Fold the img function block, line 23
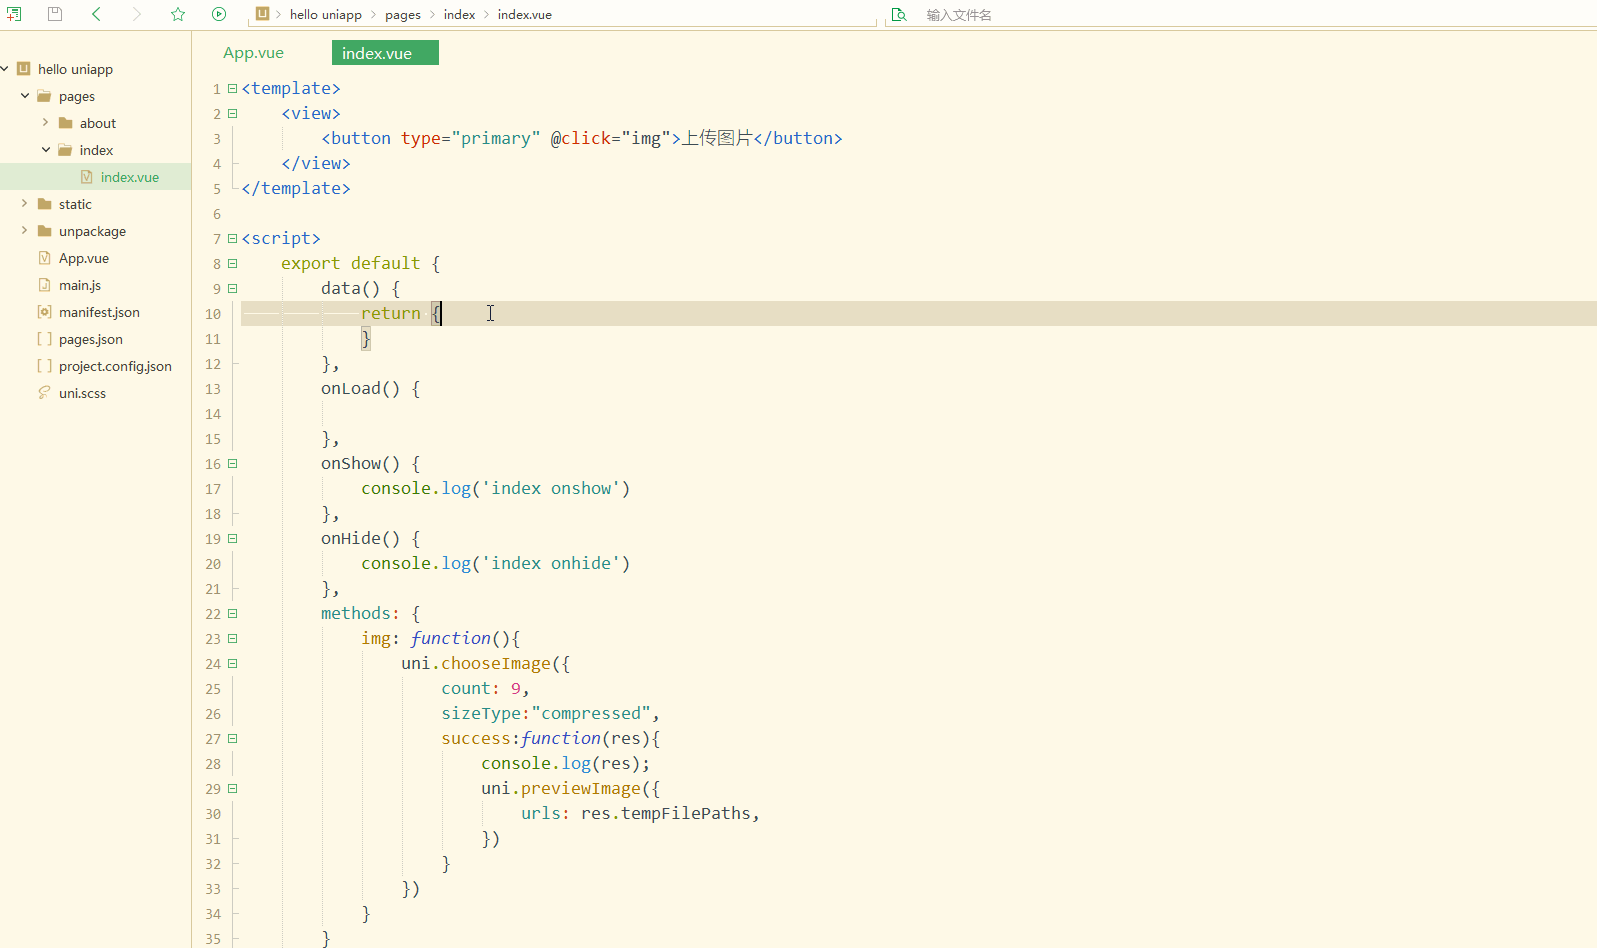1597x948 pixels. [233, 638]
